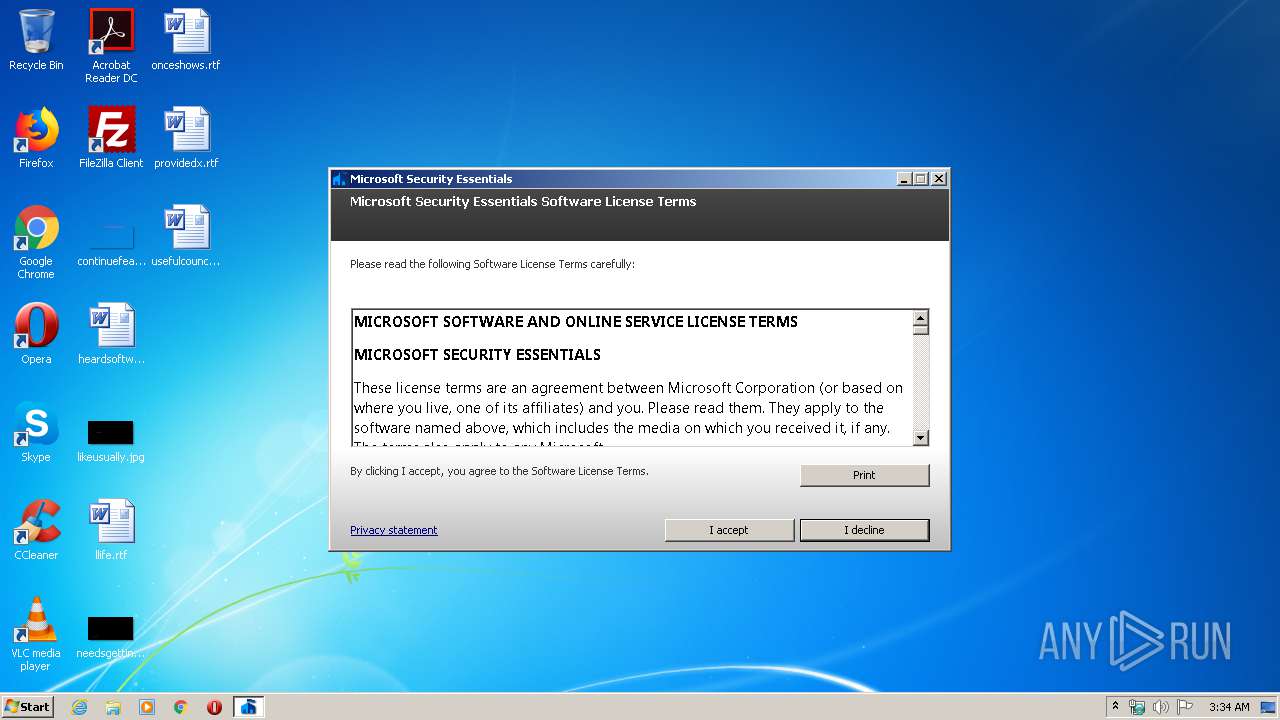The height and width of the screenshot is (720, 1280).
Task: Click the installer window title bar icon
Action: 340,179
